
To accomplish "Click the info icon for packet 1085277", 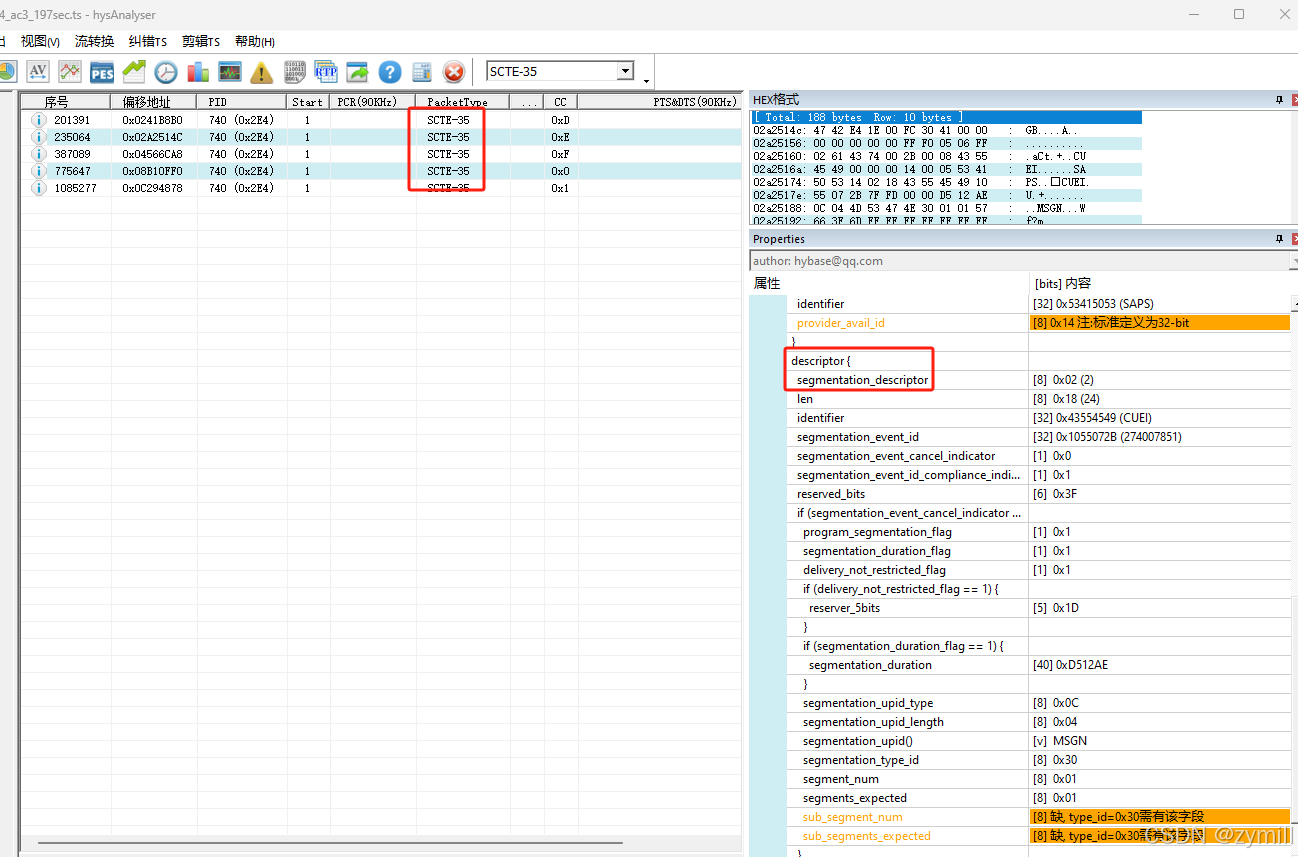I will (x=39, y=188).
